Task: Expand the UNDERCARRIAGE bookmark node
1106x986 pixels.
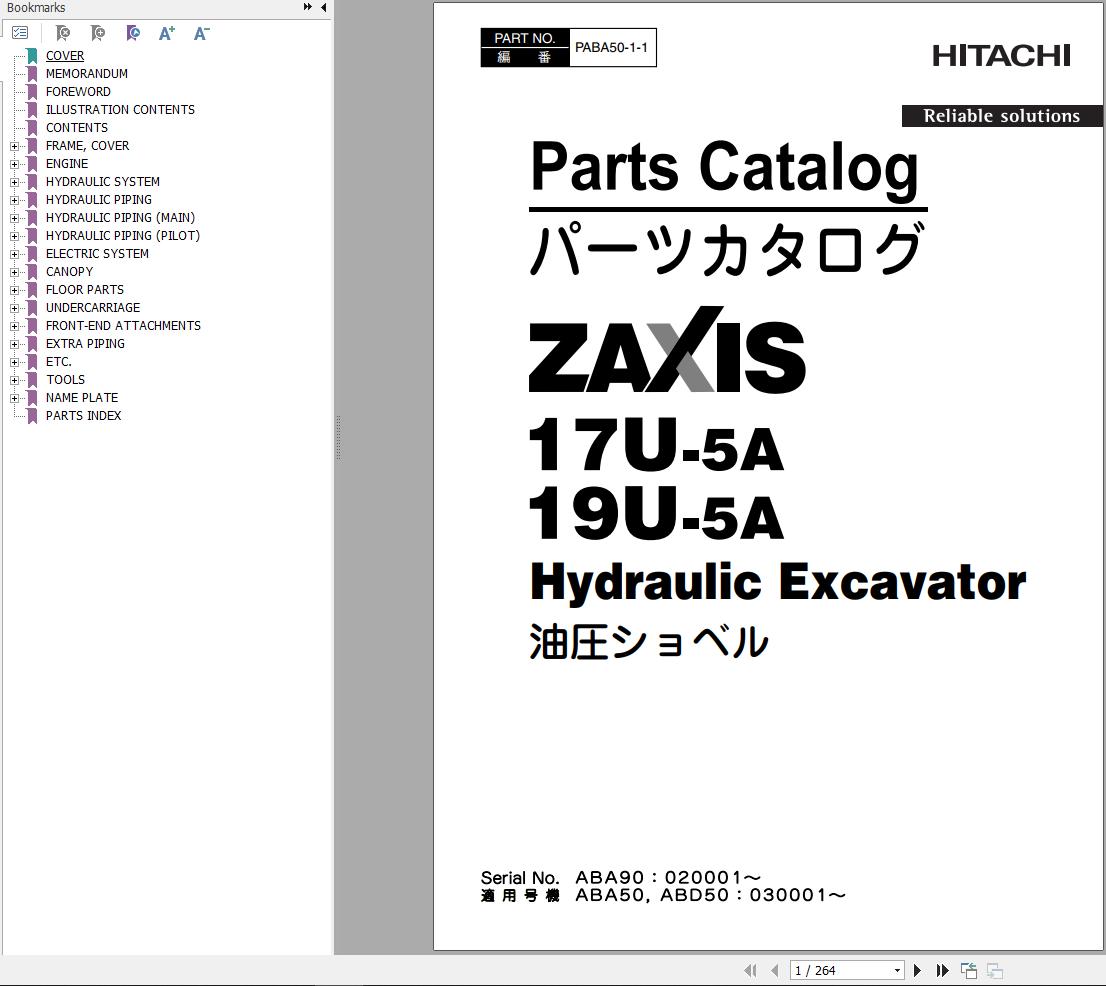Action: [14, 308]
